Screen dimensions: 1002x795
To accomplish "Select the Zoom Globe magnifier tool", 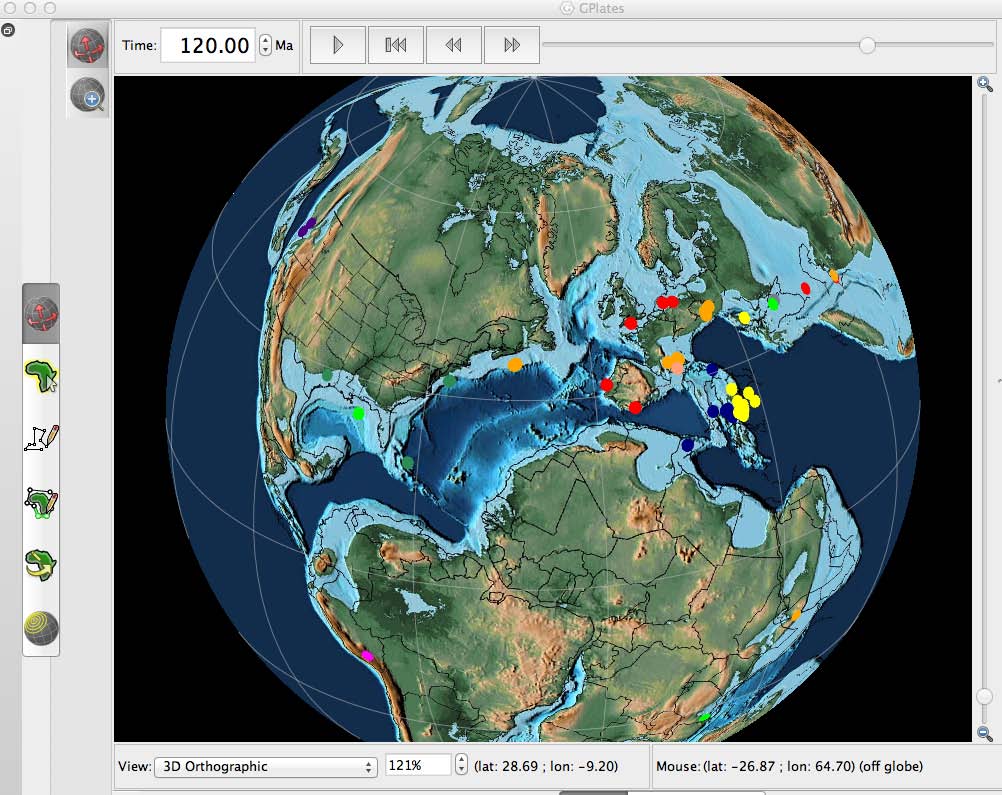I will pos(88,95).
